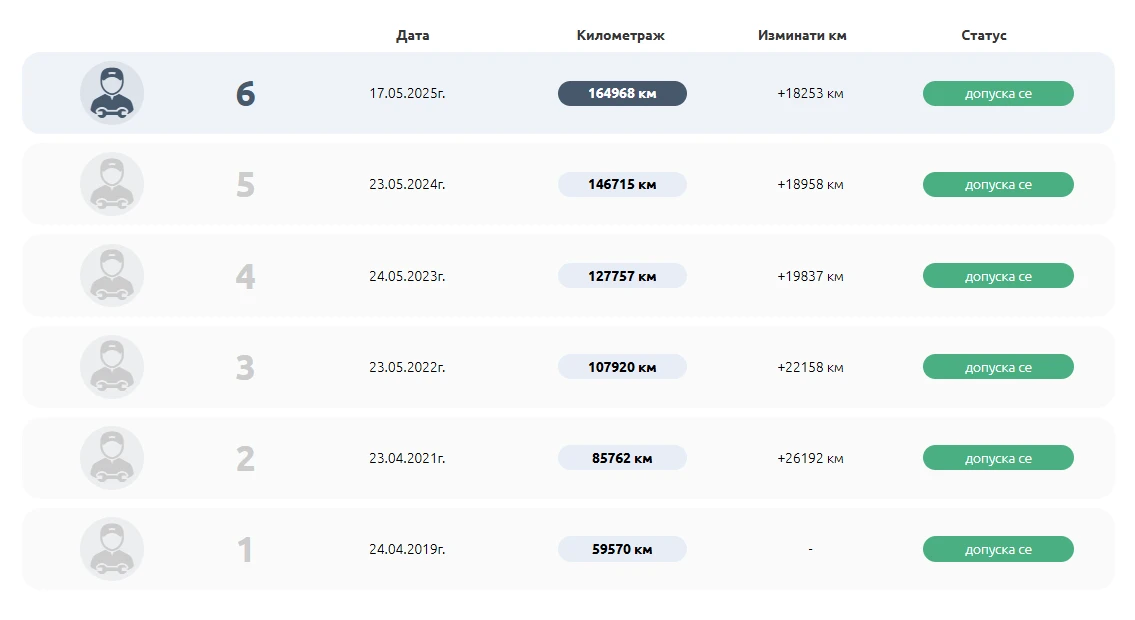Screen dimensions: 1135x620
Task: Click the 146715 км mileage pill
Action: coord(622,185)
